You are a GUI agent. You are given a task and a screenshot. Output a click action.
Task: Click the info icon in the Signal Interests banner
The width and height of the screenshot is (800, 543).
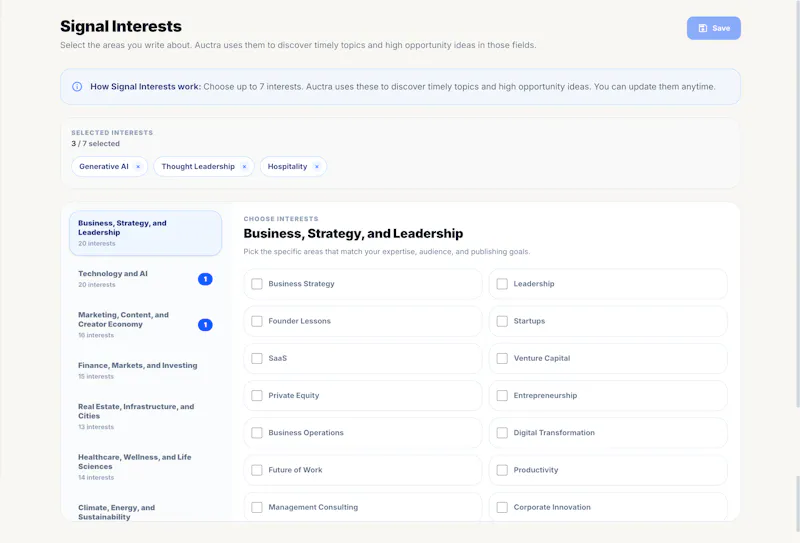tap(77, 87)
